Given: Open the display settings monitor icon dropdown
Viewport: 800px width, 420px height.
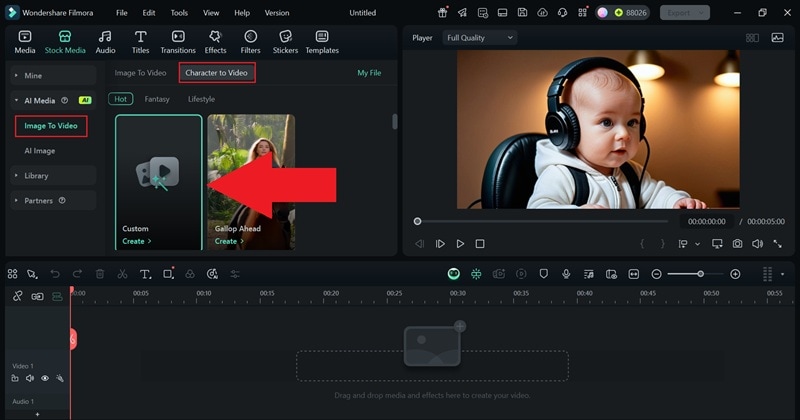Looking at the screenshot, I should pos(717,244).
